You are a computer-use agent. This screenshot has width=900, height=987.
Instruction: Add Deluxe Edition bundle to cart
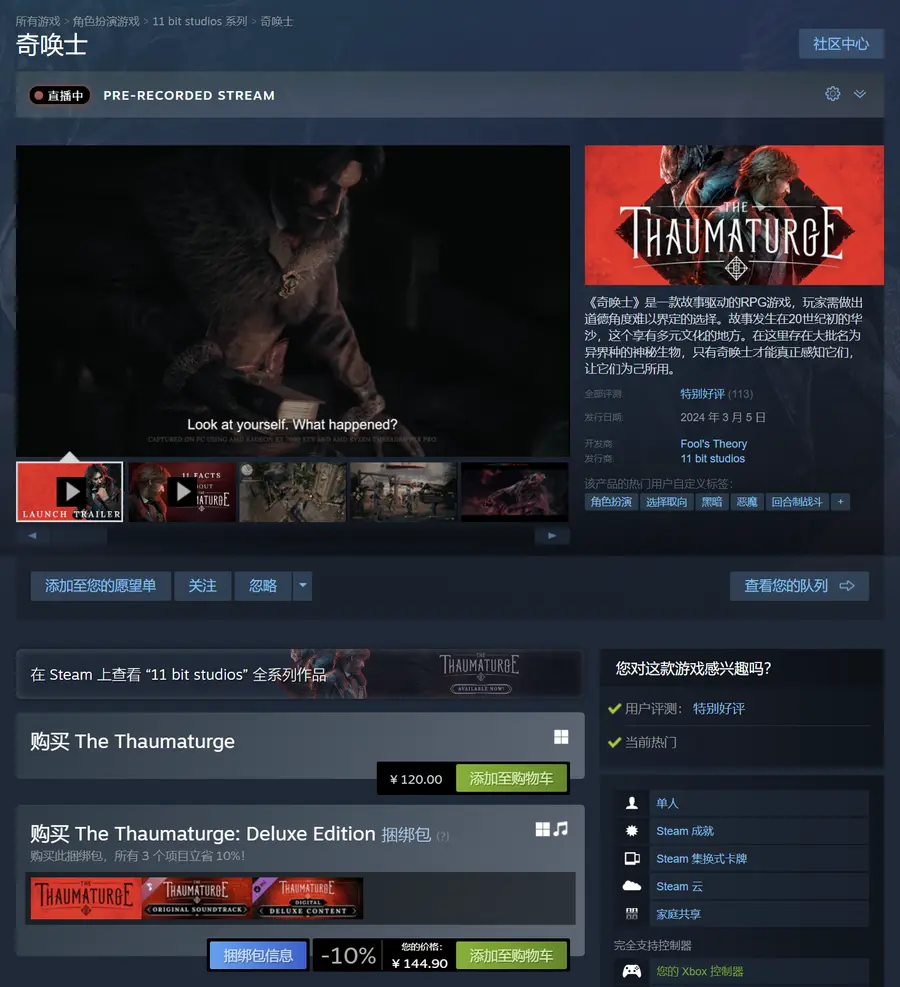point(512,956)
